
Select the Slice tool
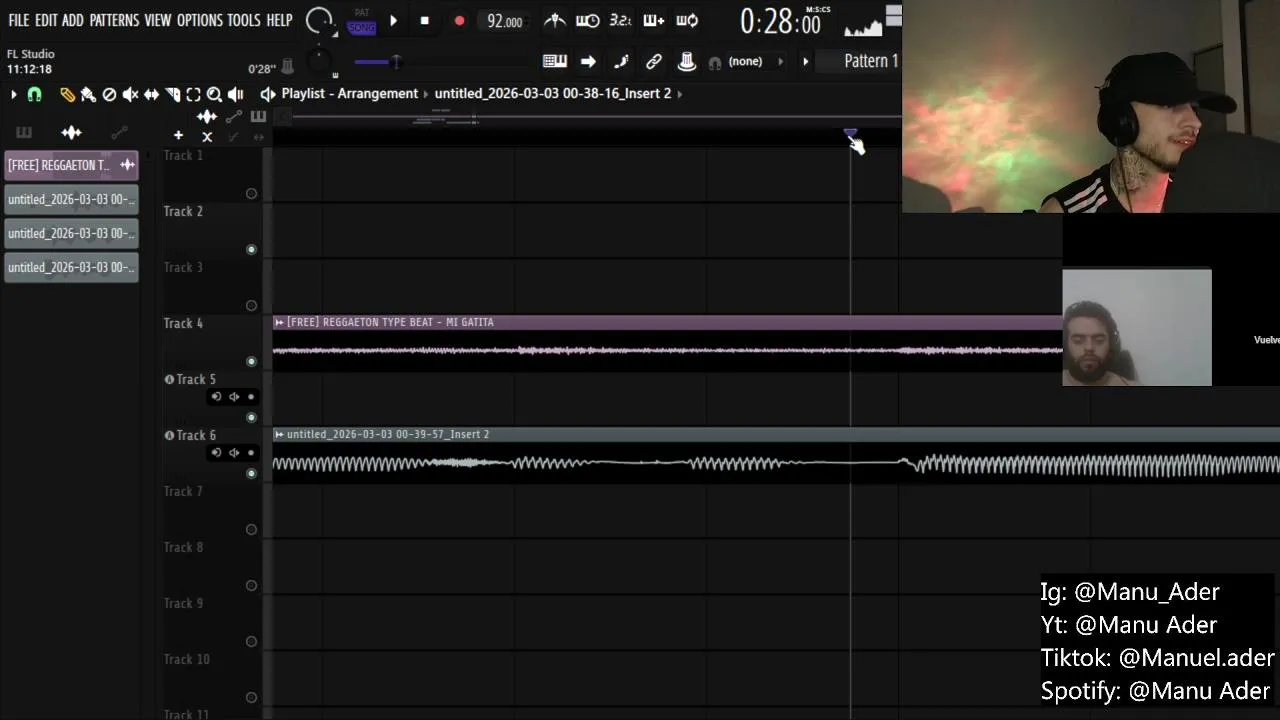pos(172,94)
